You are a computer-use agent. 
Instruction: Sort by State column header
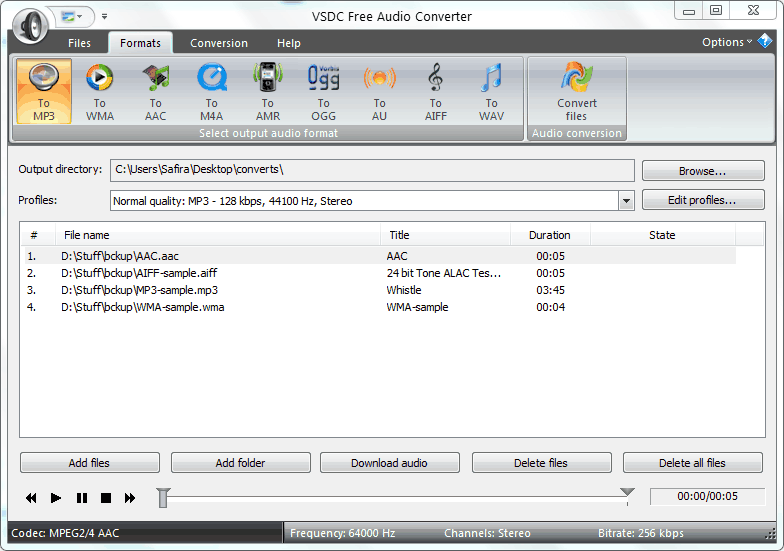coord(662,235)
